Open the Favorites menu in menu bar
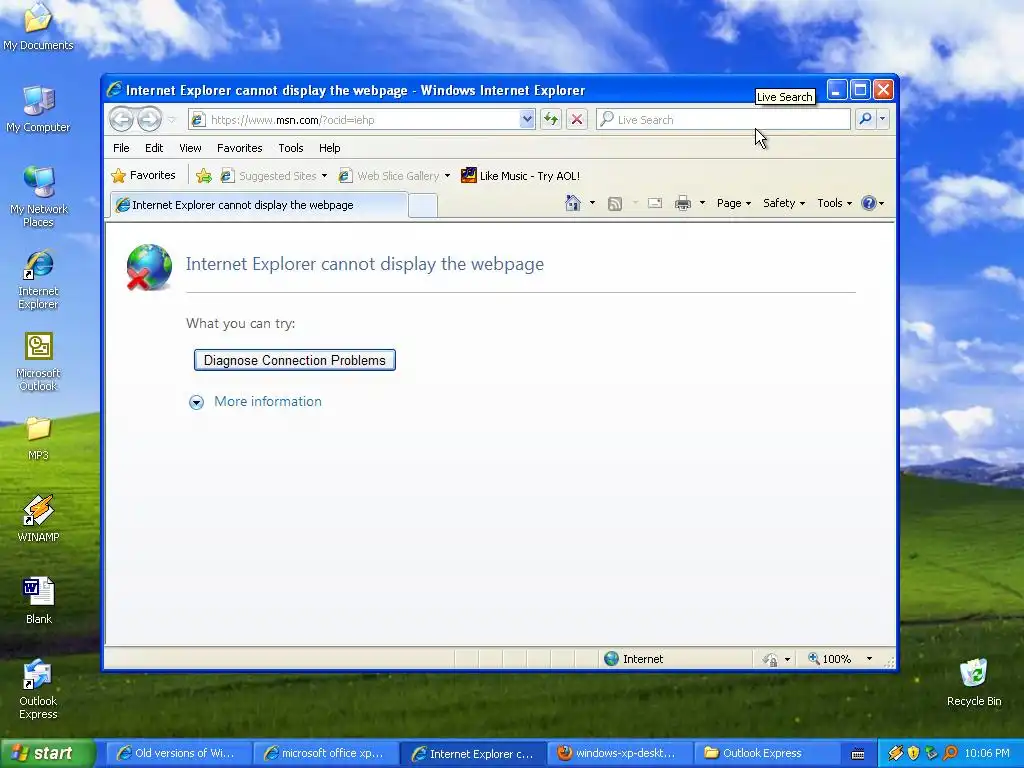 [240, 148]
